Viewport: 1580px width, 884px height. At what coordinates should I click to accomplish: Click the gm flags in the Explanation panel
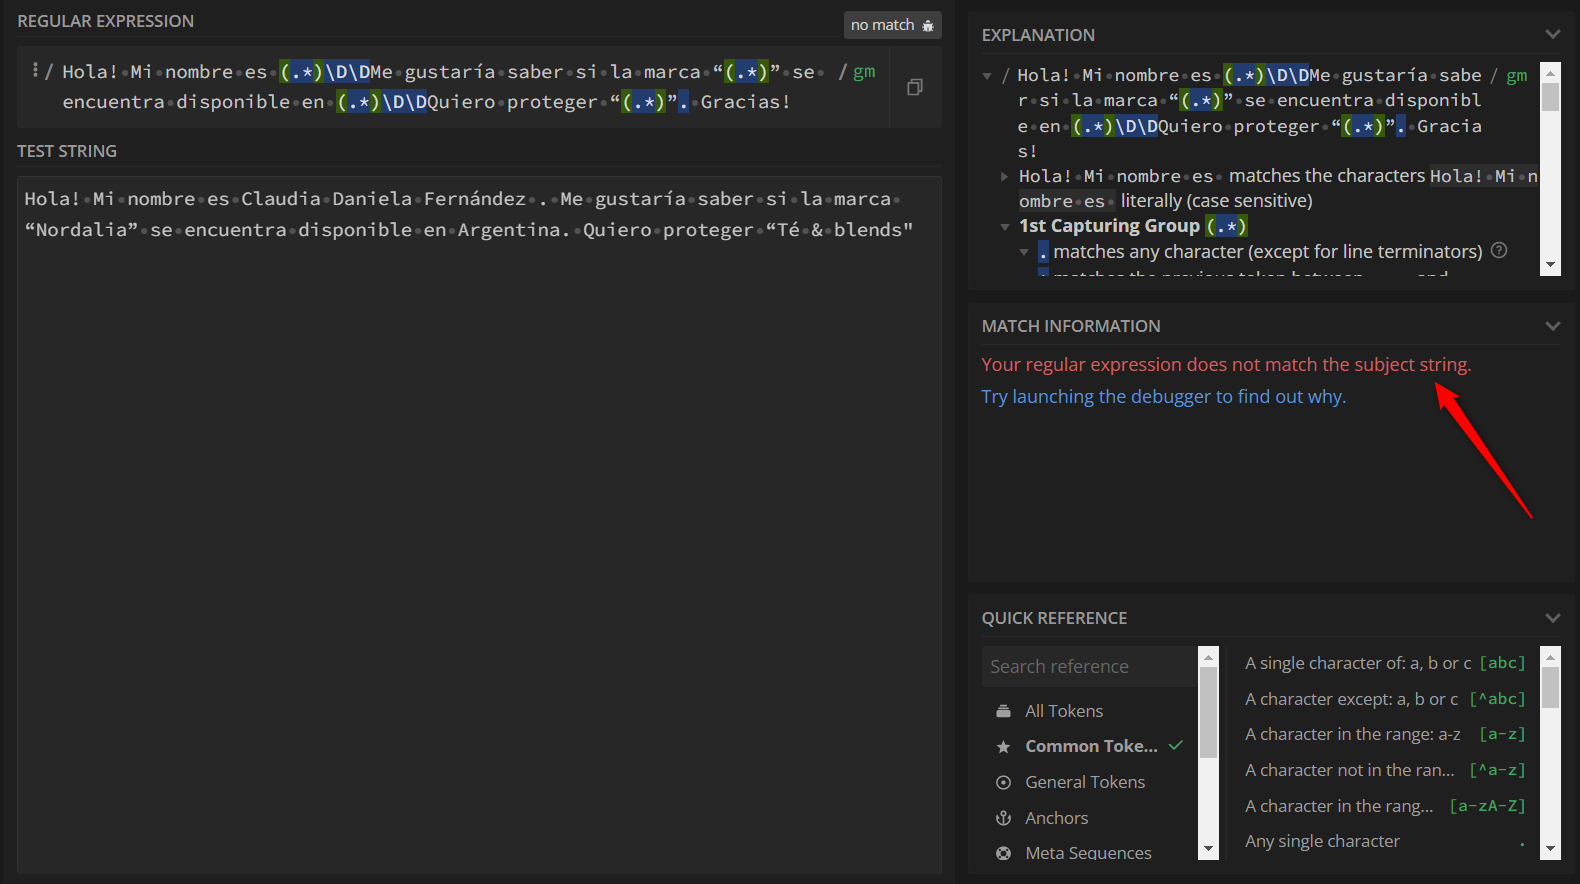(x=1516, y=76)
